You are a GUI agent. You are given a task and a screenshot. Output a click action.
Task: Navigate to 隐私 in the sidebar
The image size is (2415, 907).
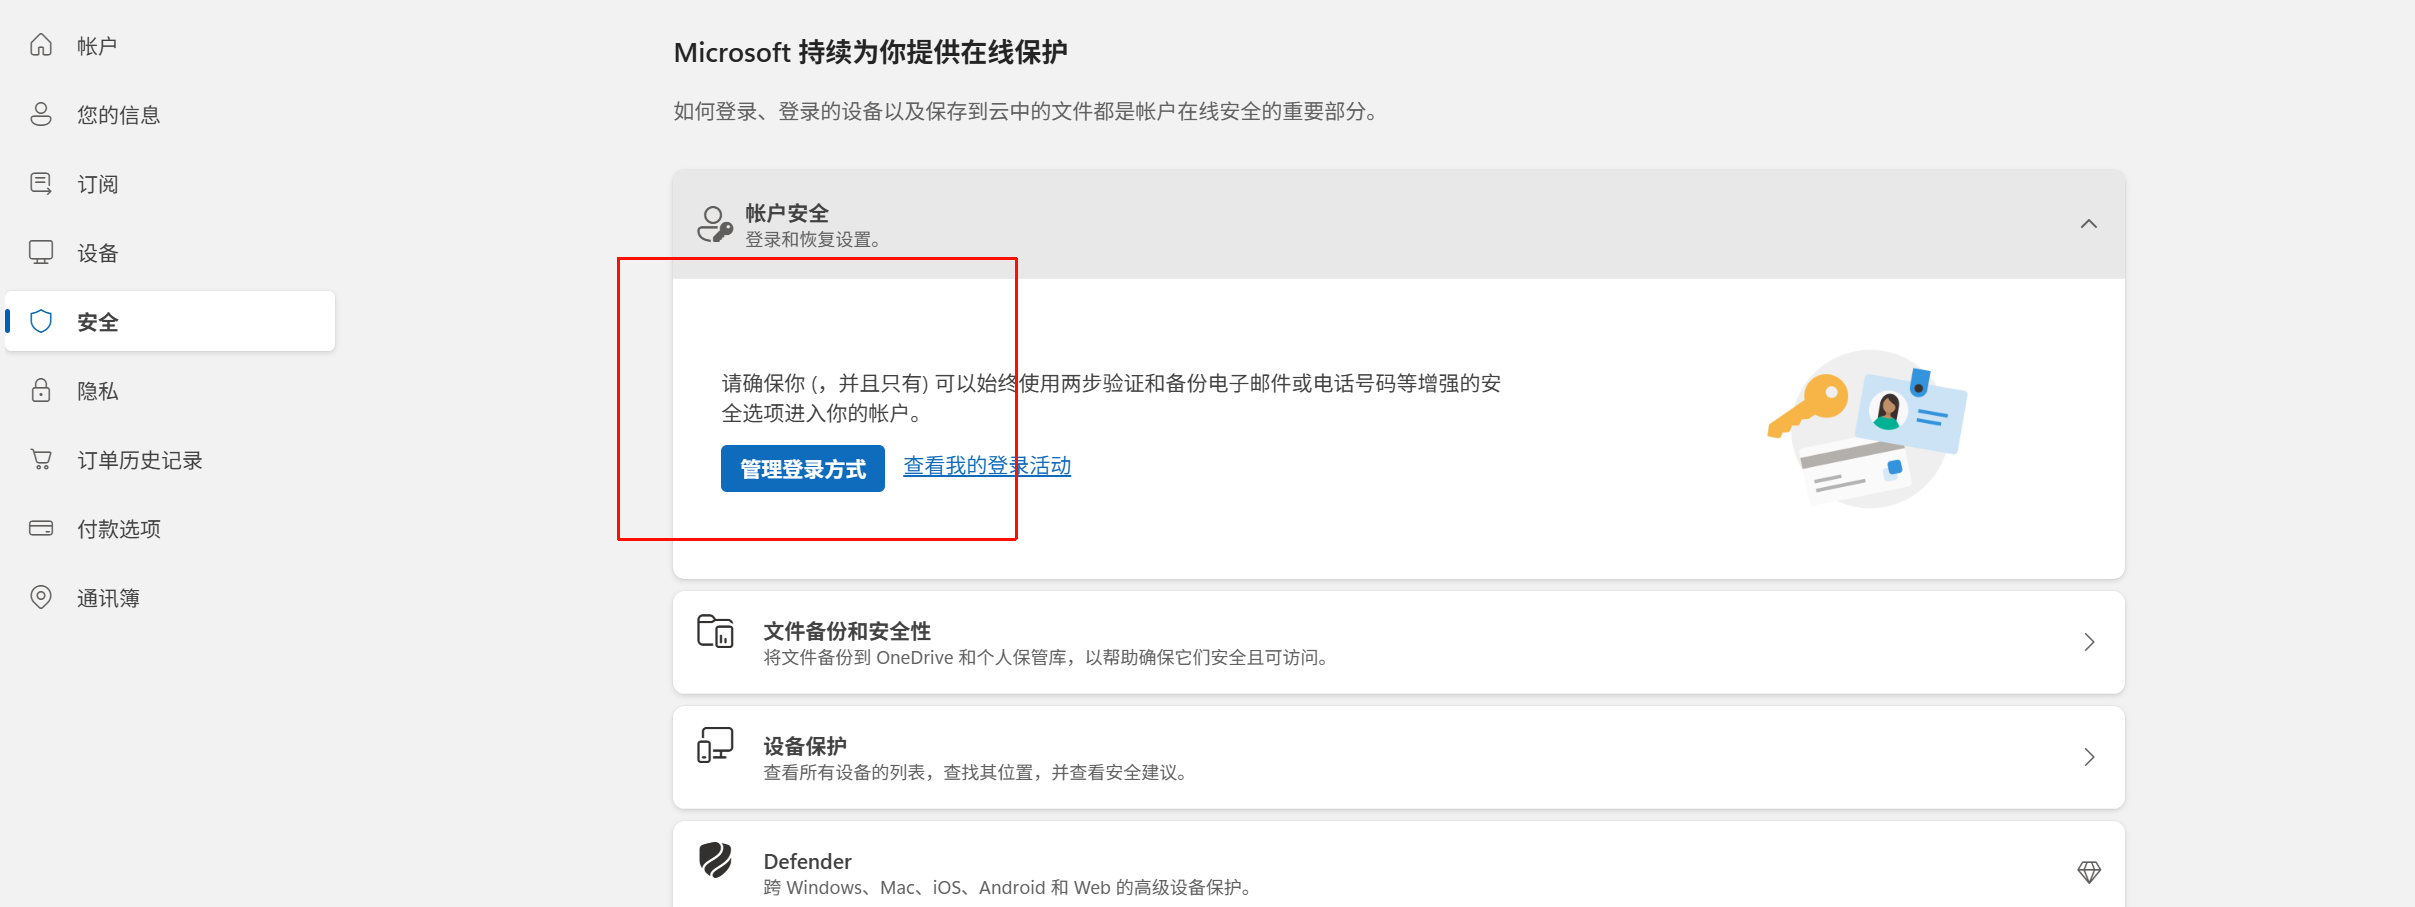click(x=170, y=390)
